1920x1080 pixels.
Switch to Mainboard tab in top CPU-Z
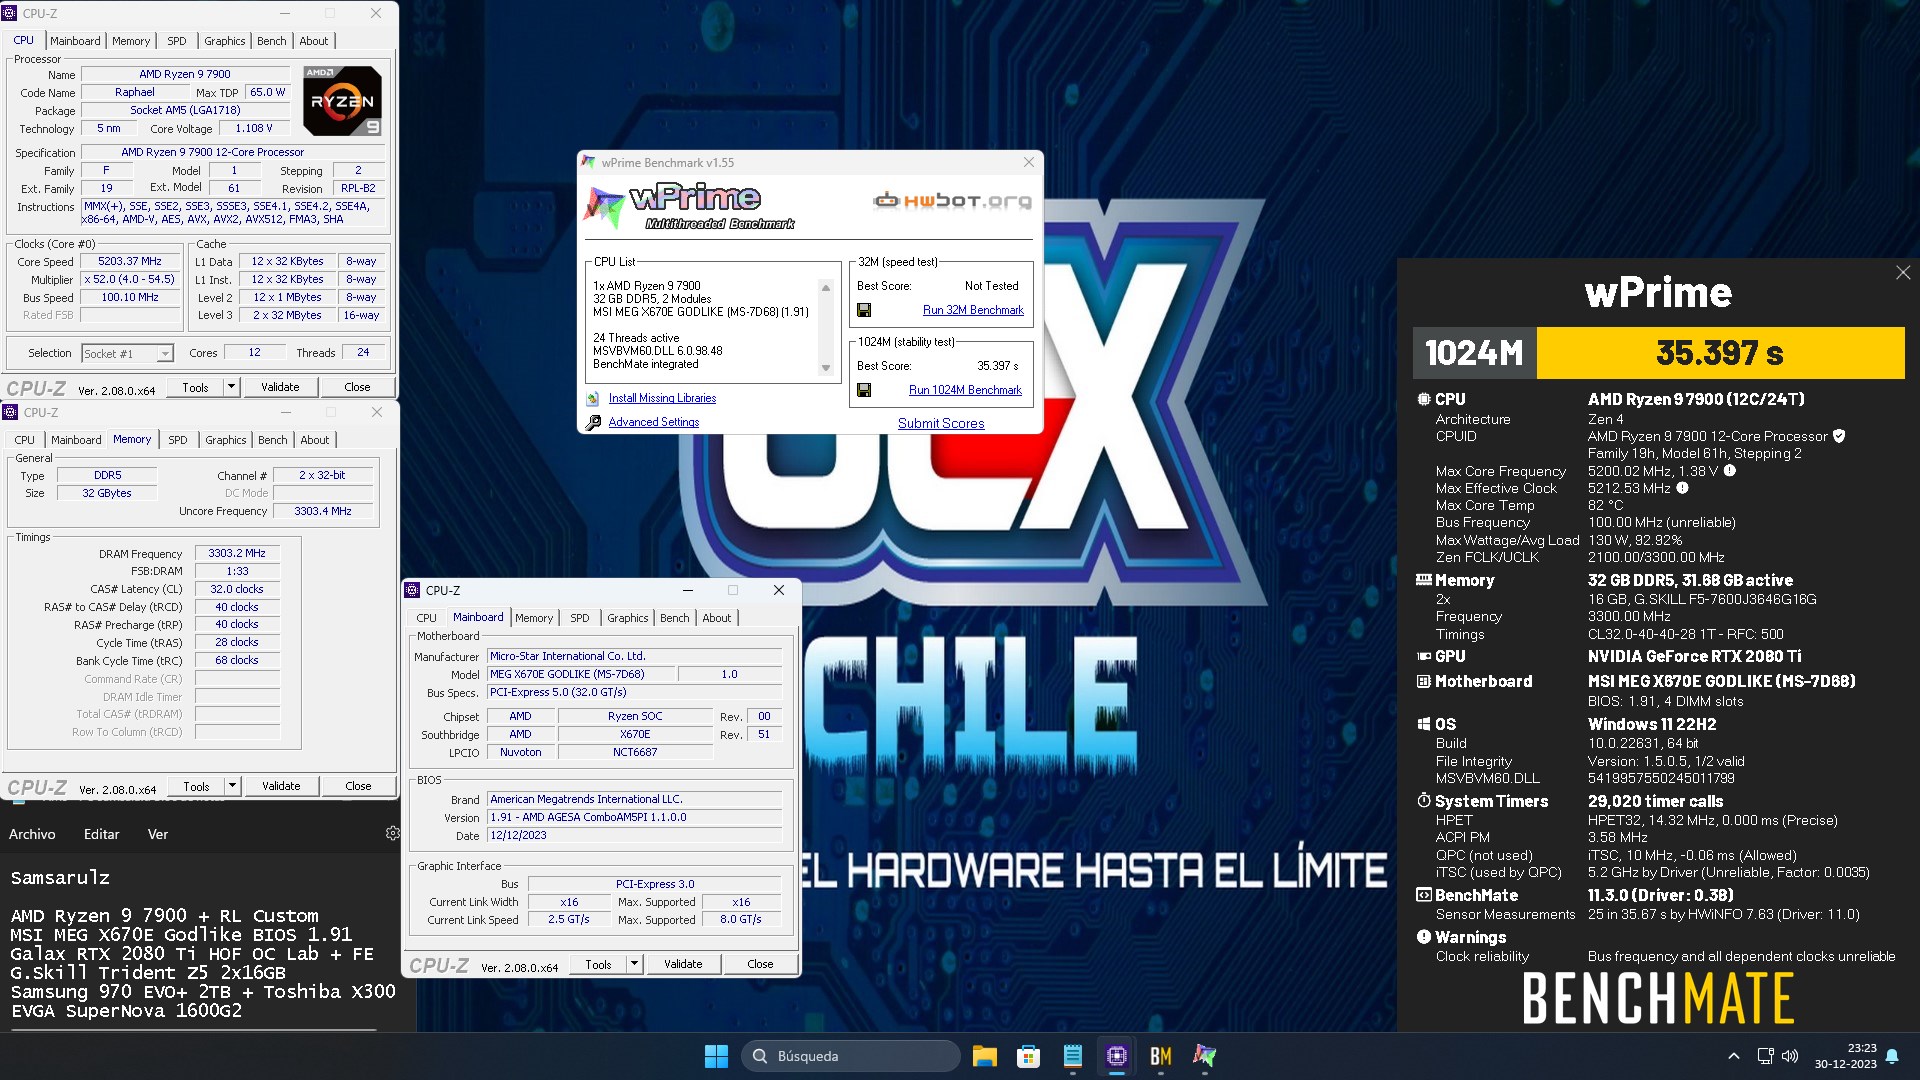pos(75,41)
